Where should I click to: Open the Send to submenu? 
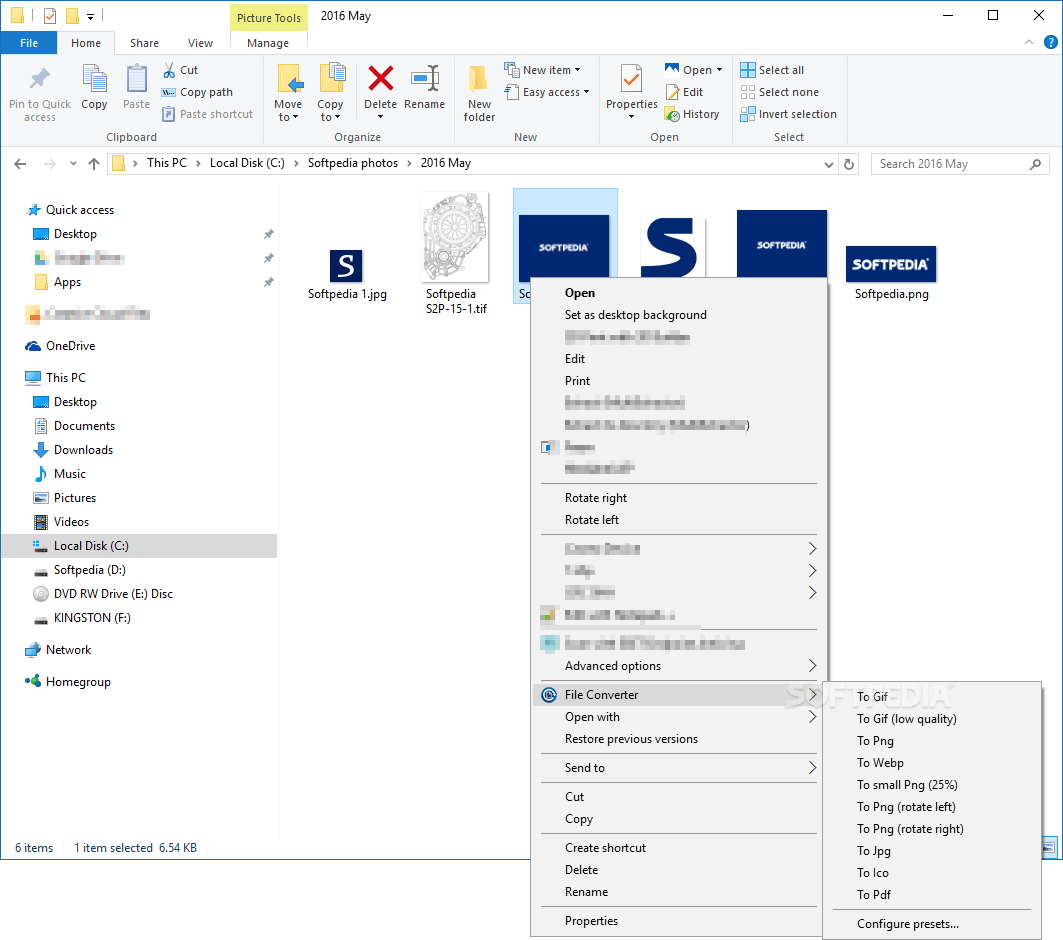point(678,768)
